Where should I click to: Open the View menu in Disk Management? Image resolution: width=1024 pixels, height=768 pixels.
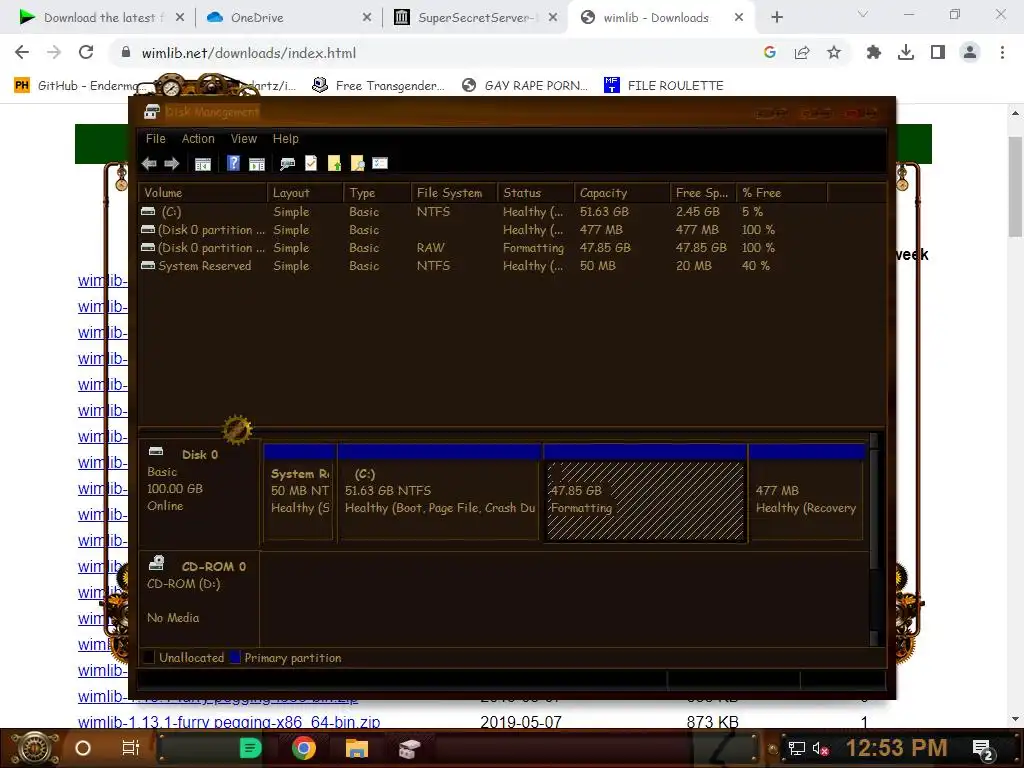[x=244, y=138]
